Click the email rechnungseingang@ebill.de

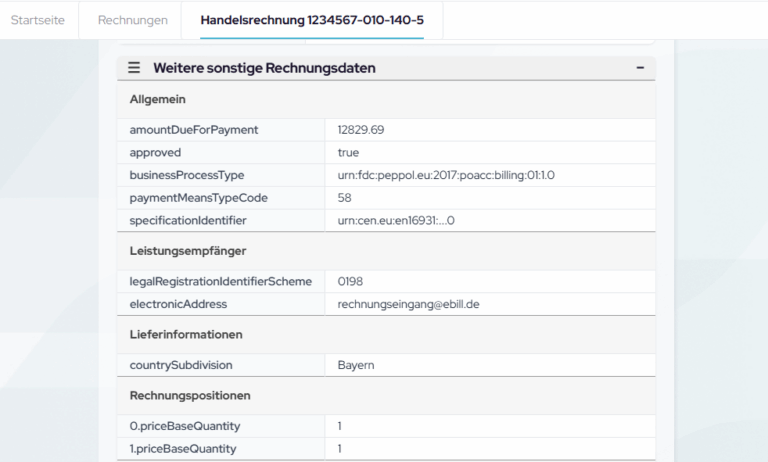click(409, 304)
